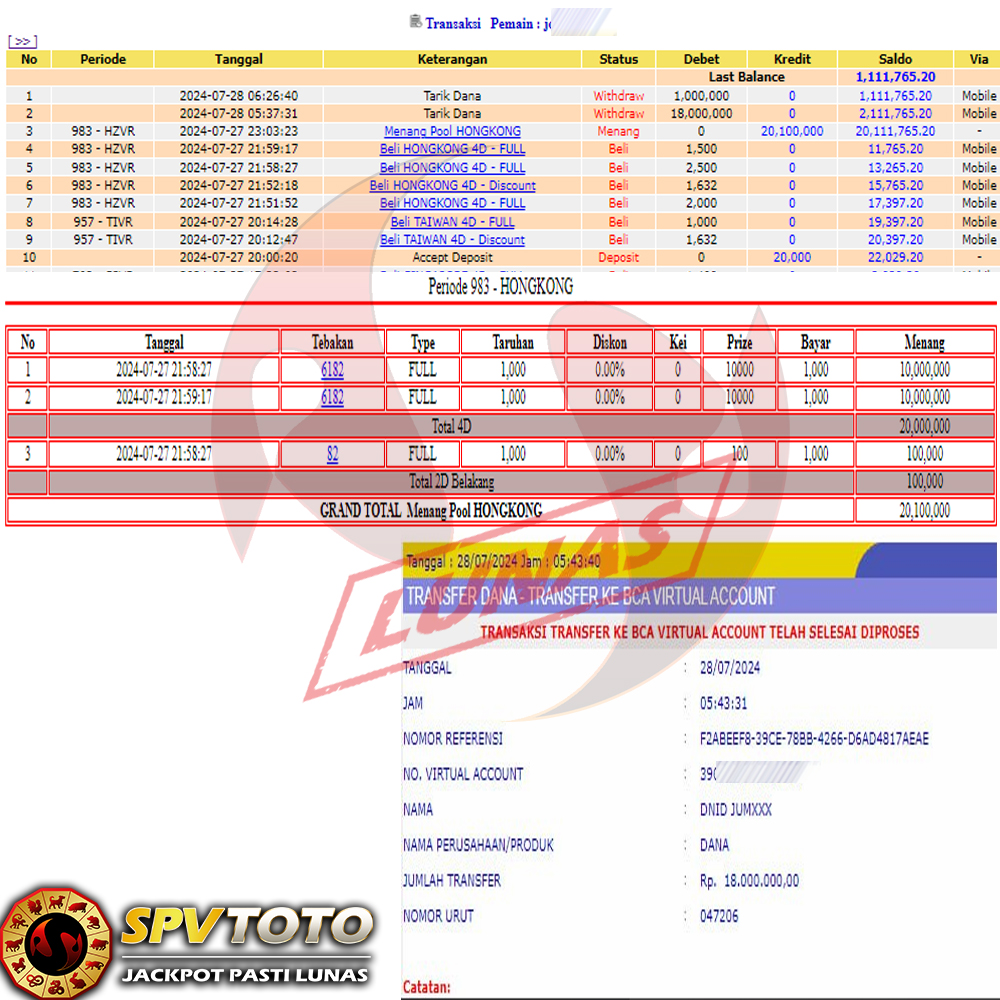
Task: Click the [>>] expand link at top left
Action: point(22,42)
